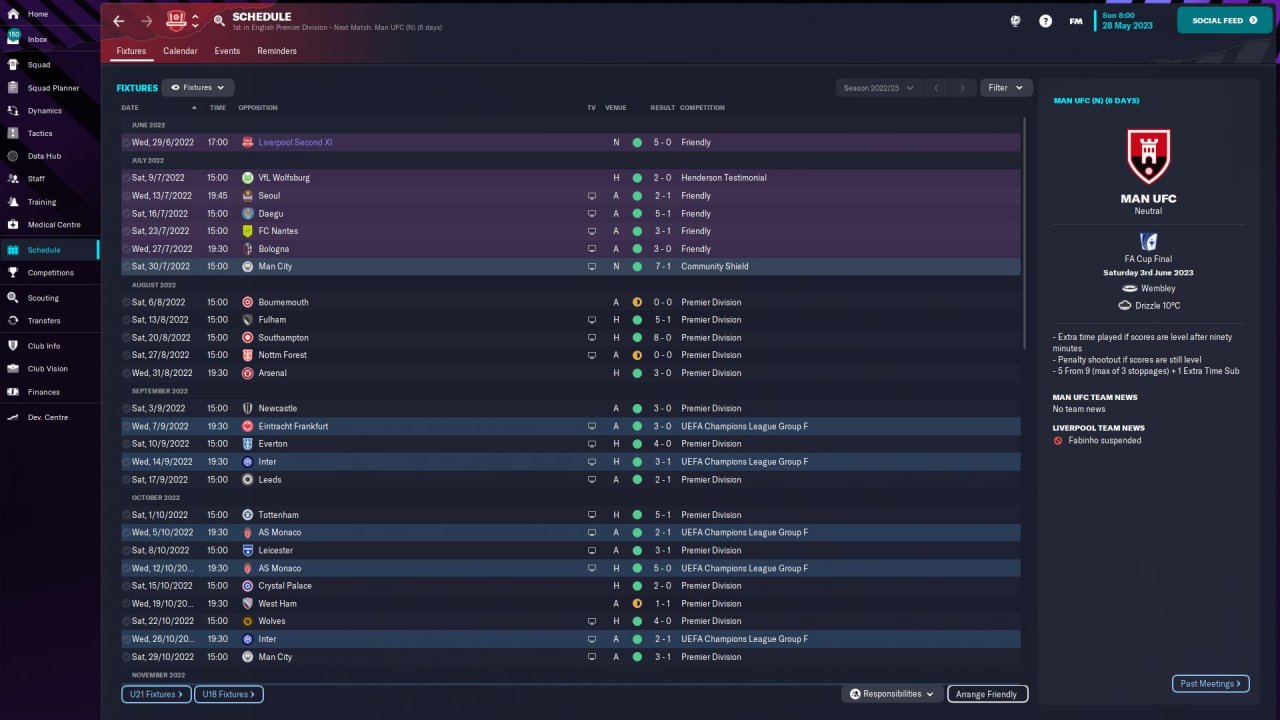Click the date display 28 May 2023
Screen dimensions: 1280x720
(x=1127, y=26)
